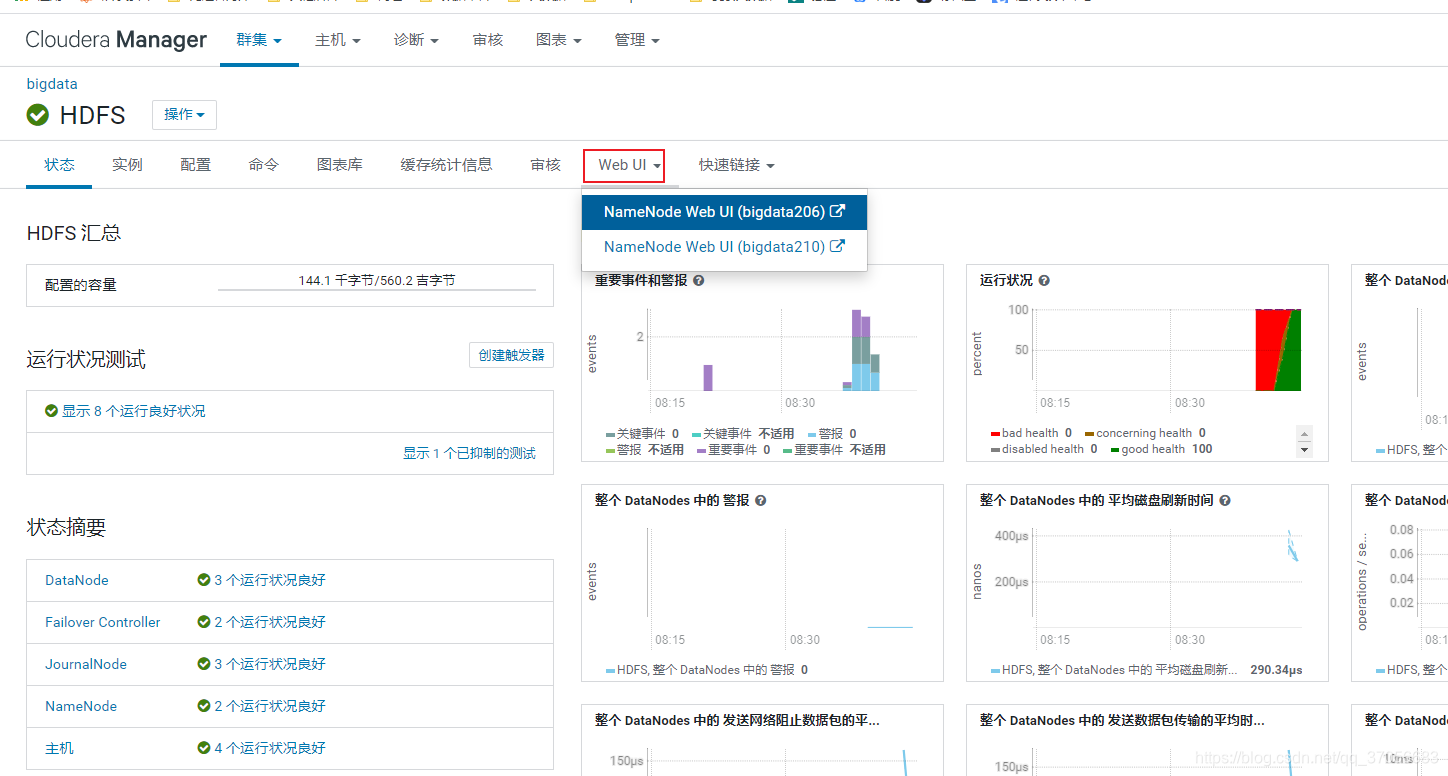1448x776 pixels.
Task: Click the 144.1 千字节/560.2 吉字节 capacity text
Action: point(377,281)
